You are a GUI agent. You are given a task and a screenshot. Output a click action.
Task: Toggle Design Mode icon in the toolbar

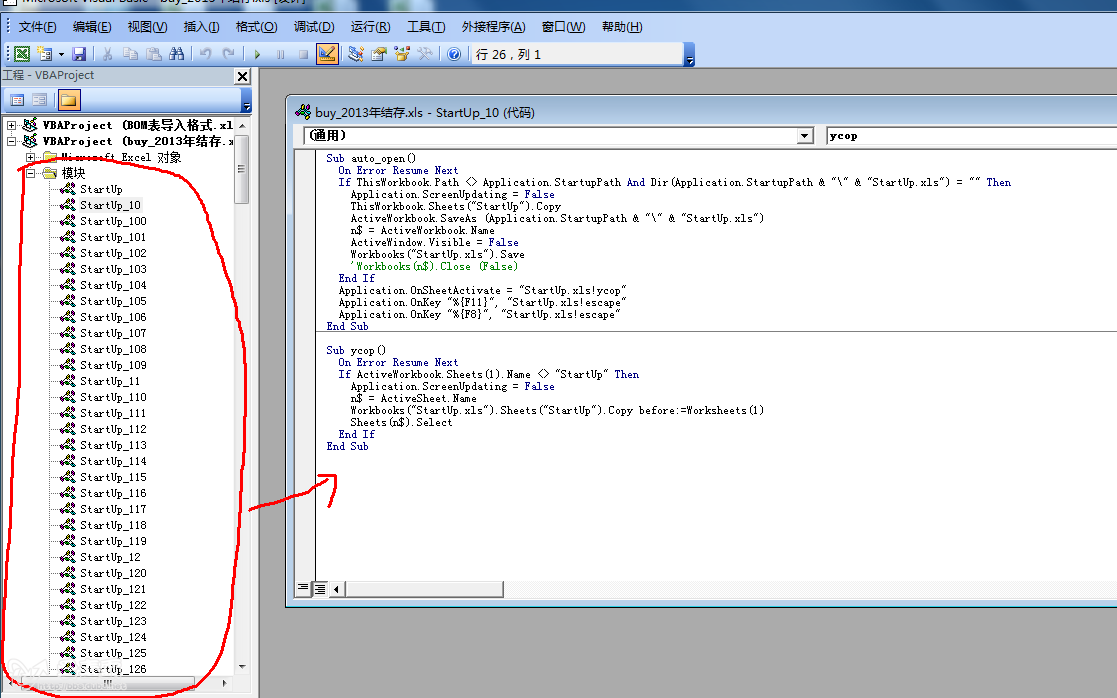point(327,54)
